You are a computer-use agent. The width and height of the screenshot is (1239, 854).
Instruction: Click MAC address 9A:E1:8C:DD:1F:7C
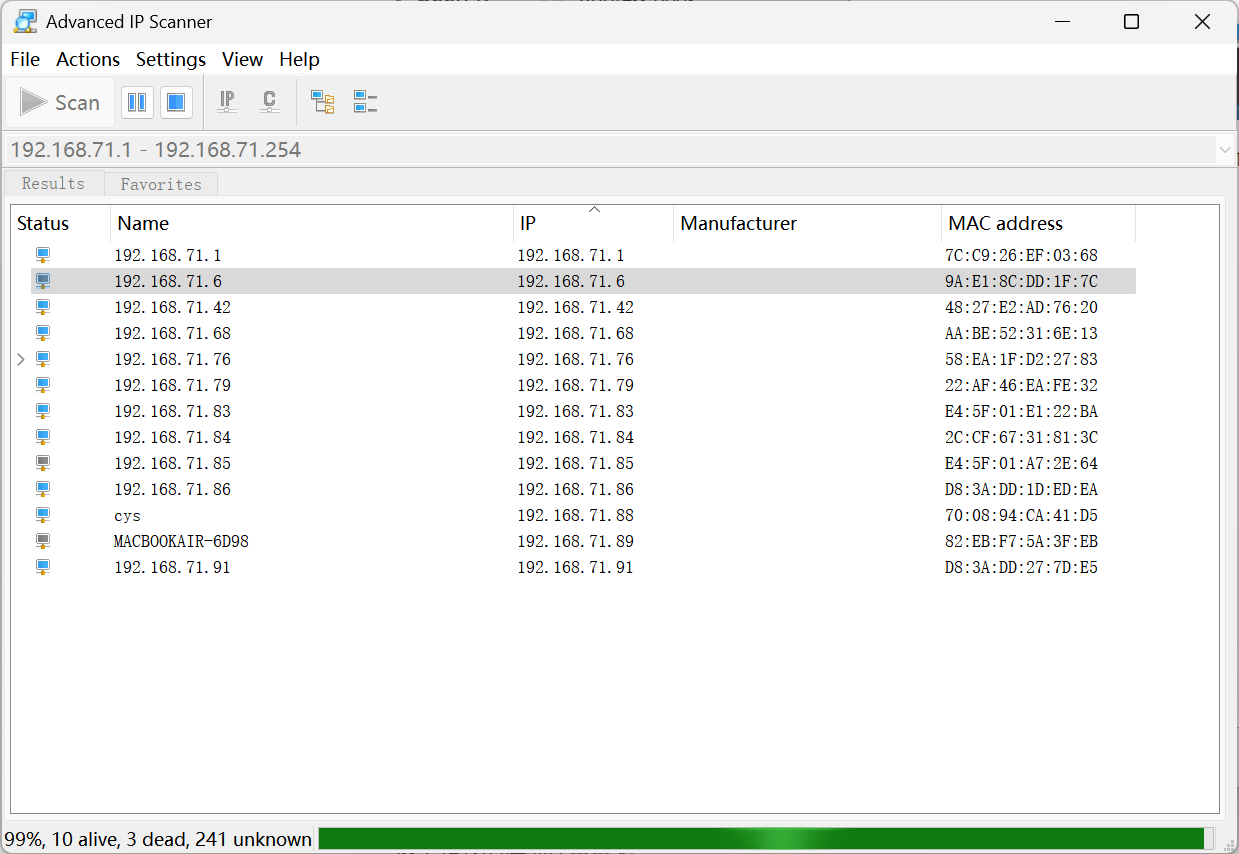[1021, 281]
